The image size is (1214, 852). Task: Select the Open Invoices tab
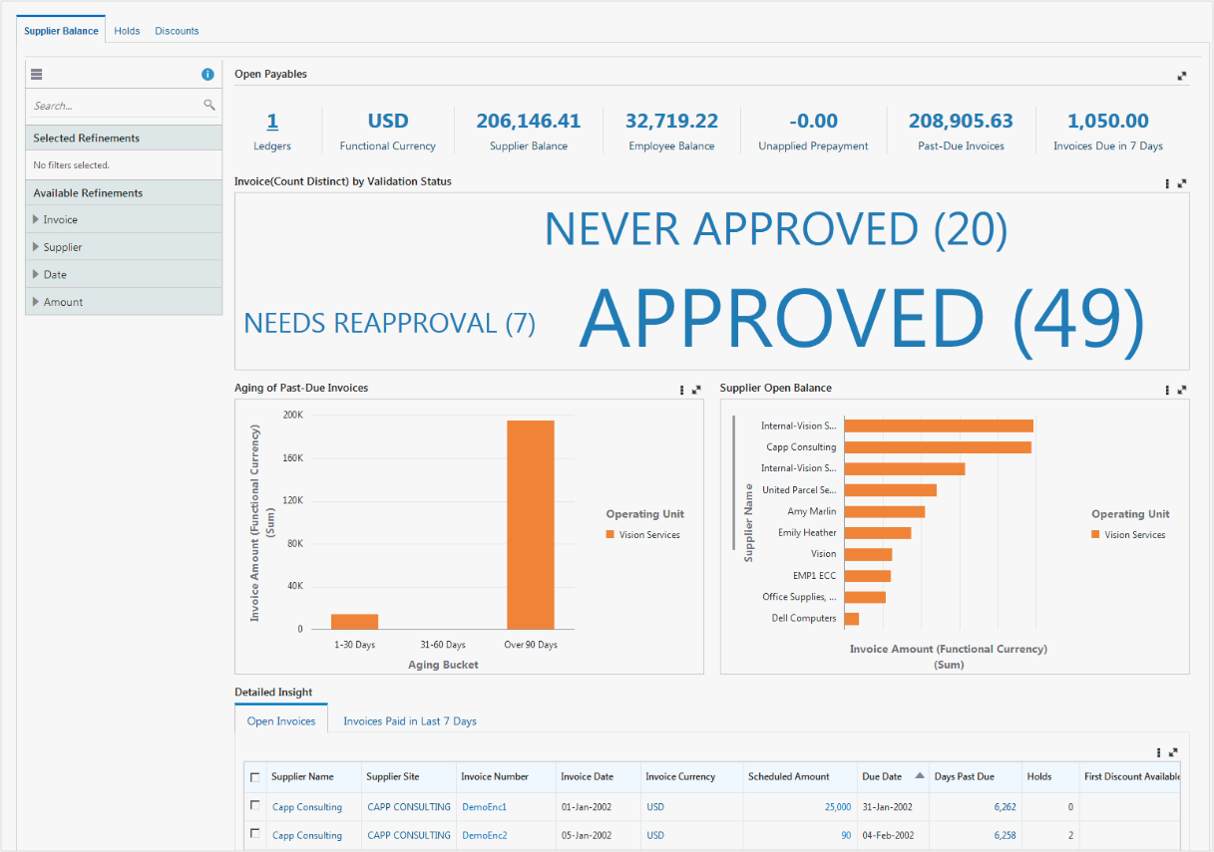(x=281, y=720)
